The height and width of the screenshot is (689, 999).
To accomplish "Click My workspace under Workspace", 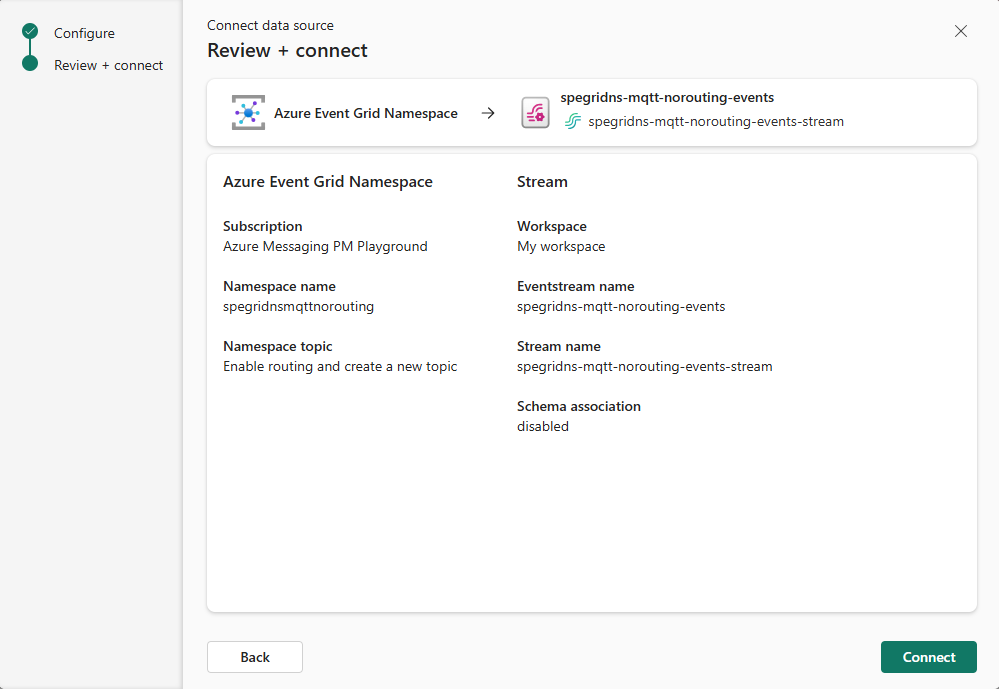I will [561, 246].
